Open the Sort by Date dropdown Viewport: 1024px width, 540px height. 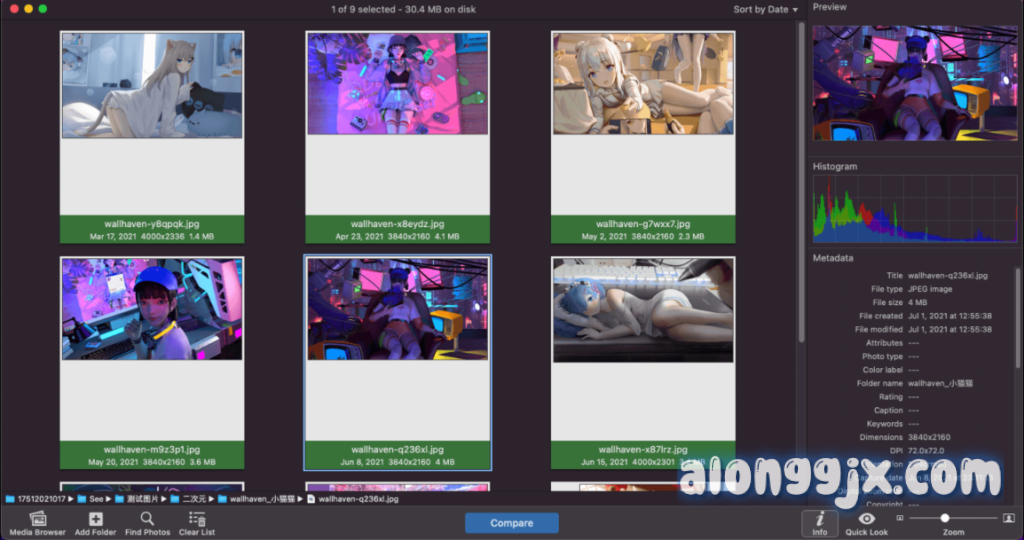pyautogui.click(x=765, y=10)
